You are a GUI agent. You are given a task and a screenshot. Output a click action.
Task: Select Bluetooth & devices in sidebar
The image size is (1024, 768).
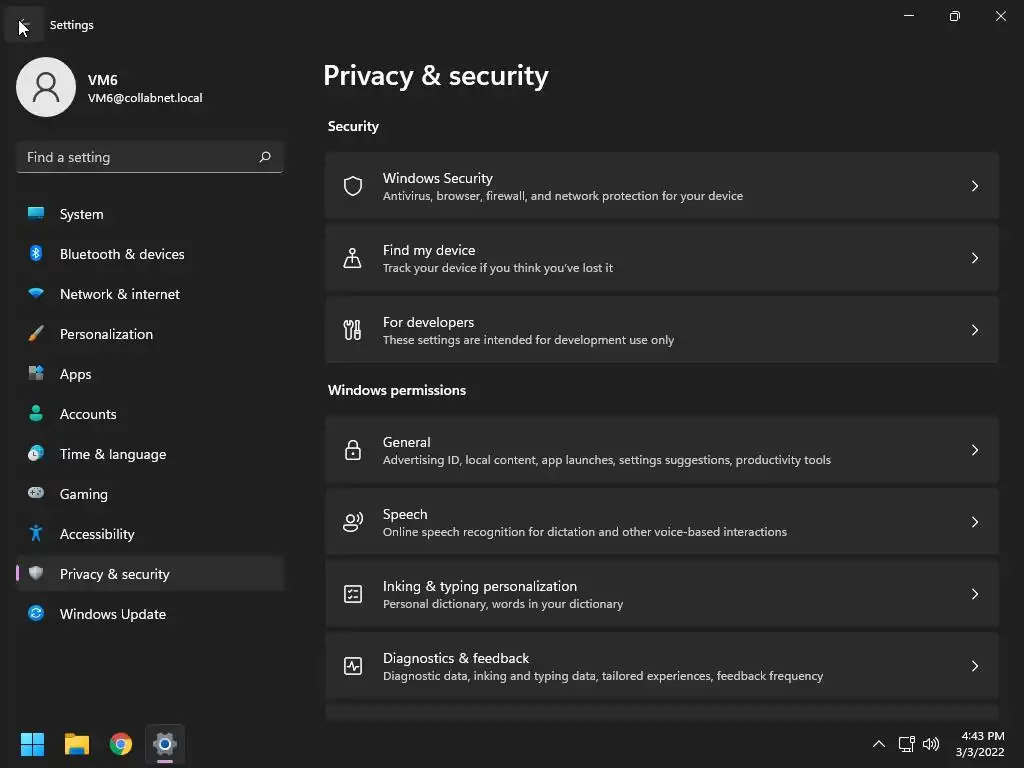[x=121, y=254]
